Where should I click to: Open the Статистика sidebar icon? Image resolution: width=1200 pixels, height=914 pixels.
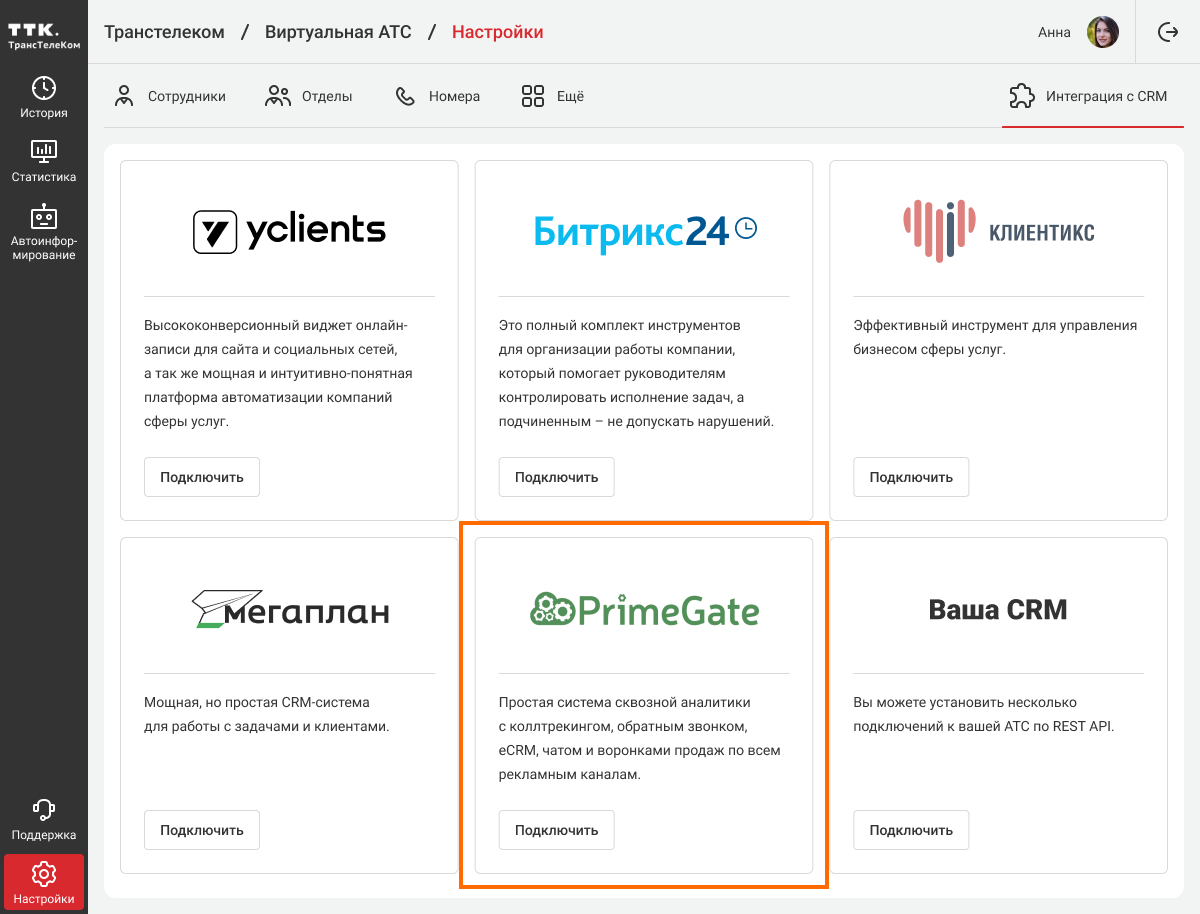(43, 152)
